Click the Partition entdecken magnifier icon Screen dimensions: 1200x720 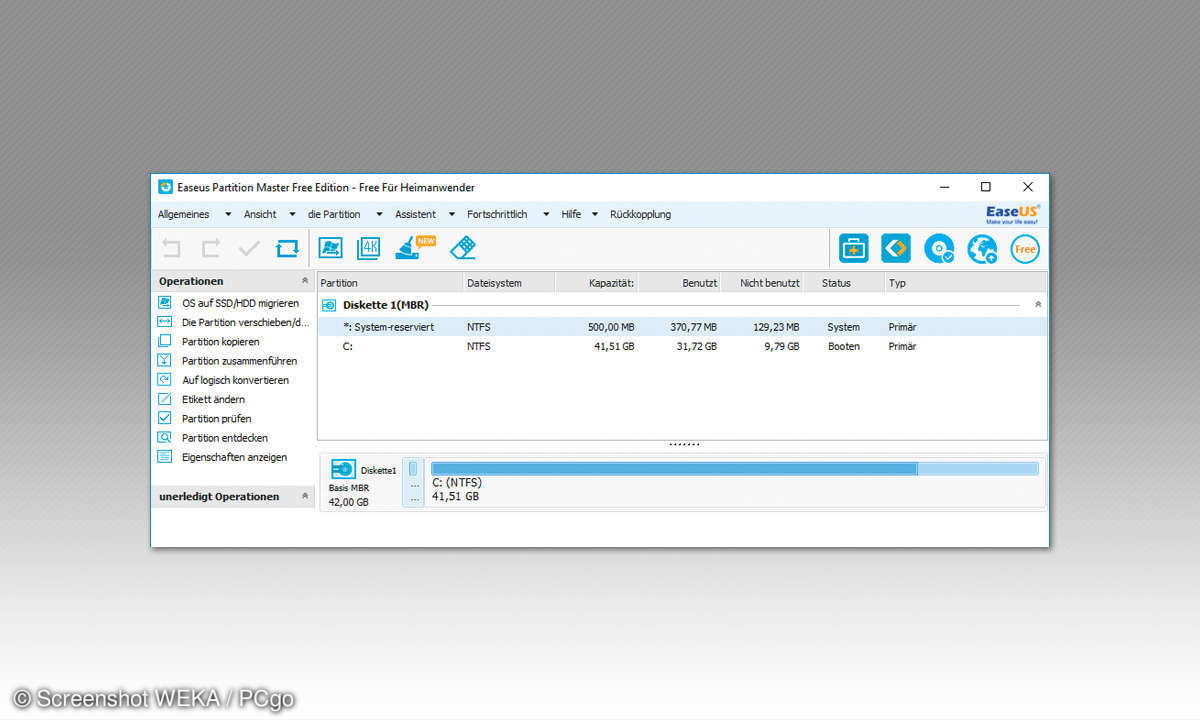(x=164, y=438)
